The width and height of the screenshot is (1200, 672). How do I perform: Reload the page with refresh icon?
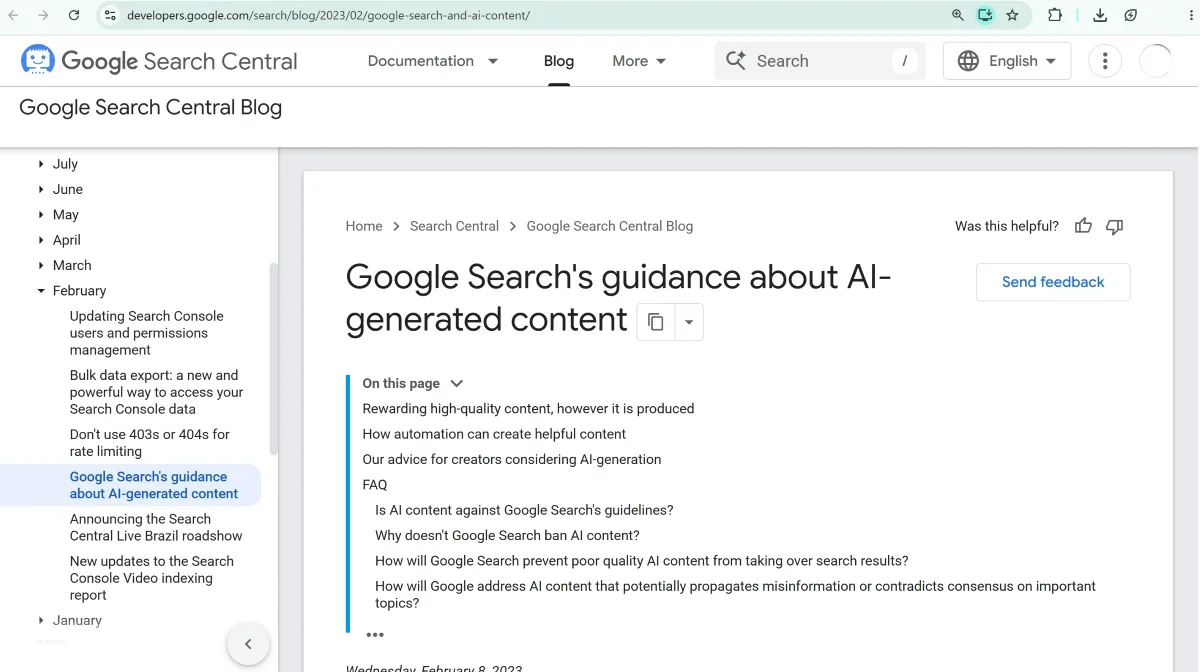pos(73,15)
